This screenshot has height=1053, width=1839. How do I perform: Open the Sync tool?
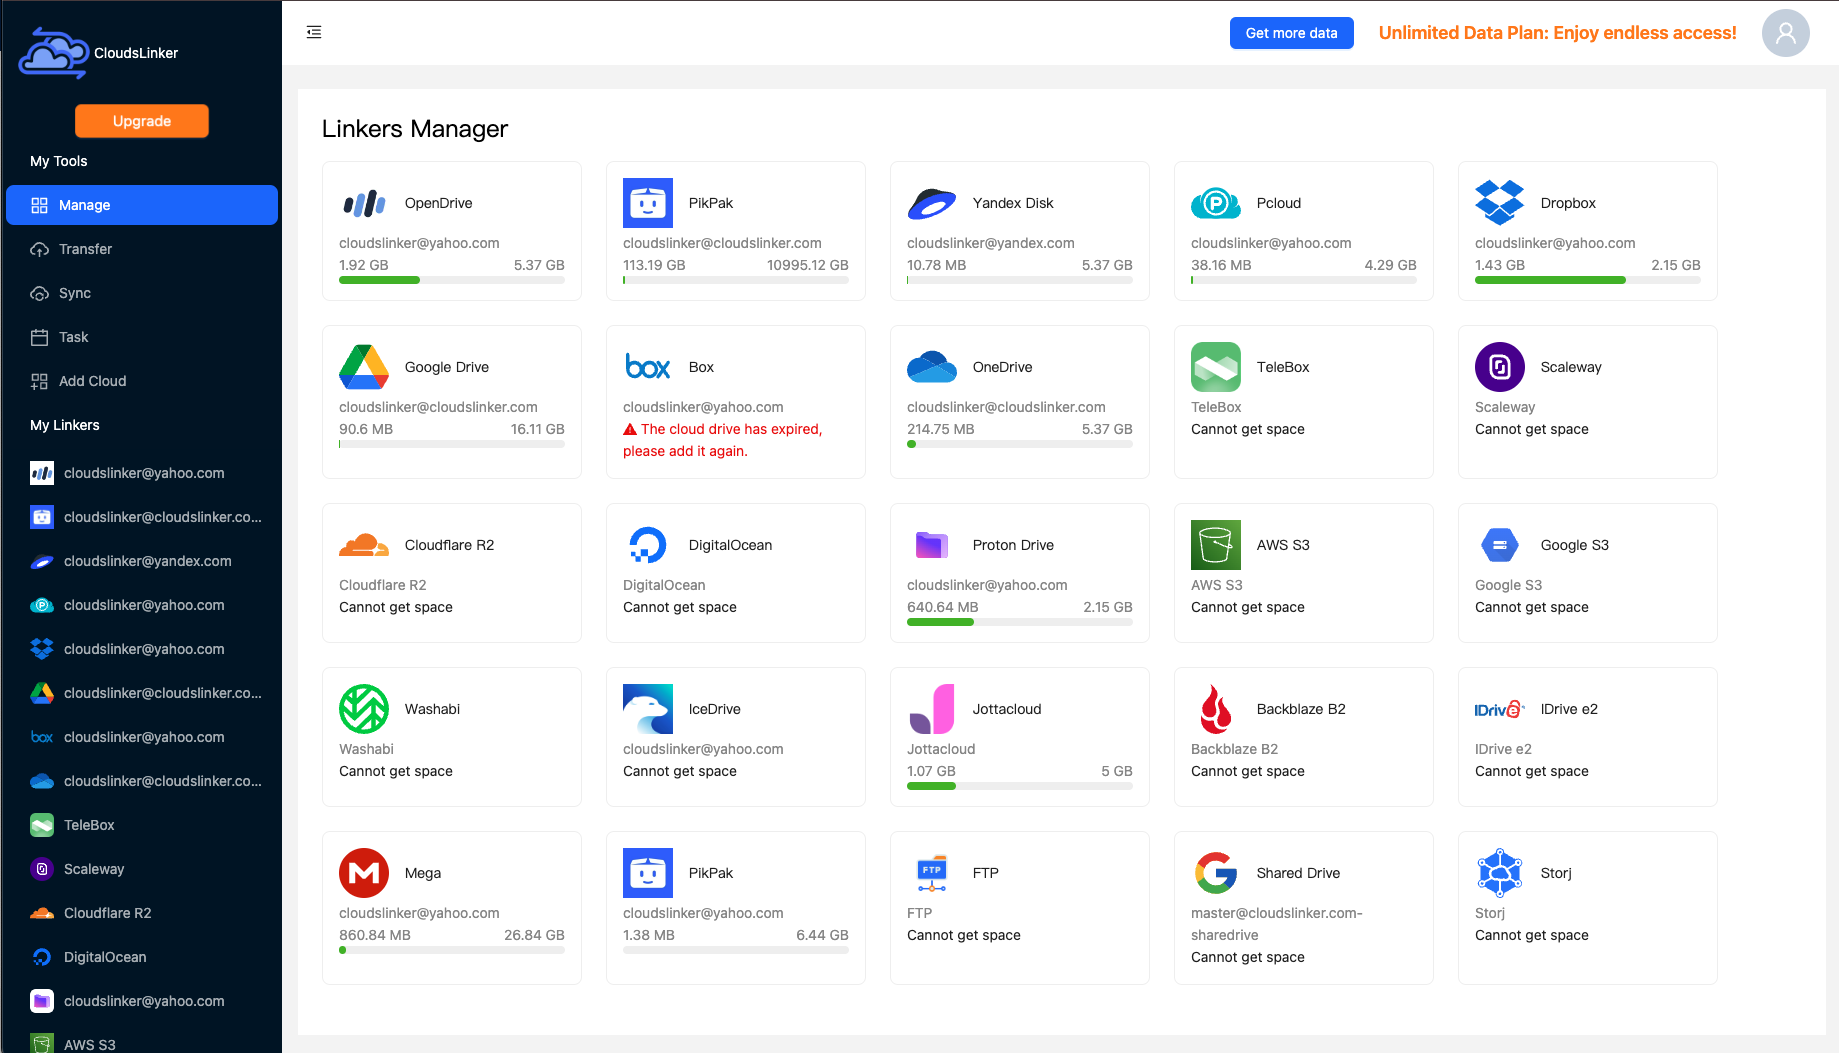pos(142,293)
